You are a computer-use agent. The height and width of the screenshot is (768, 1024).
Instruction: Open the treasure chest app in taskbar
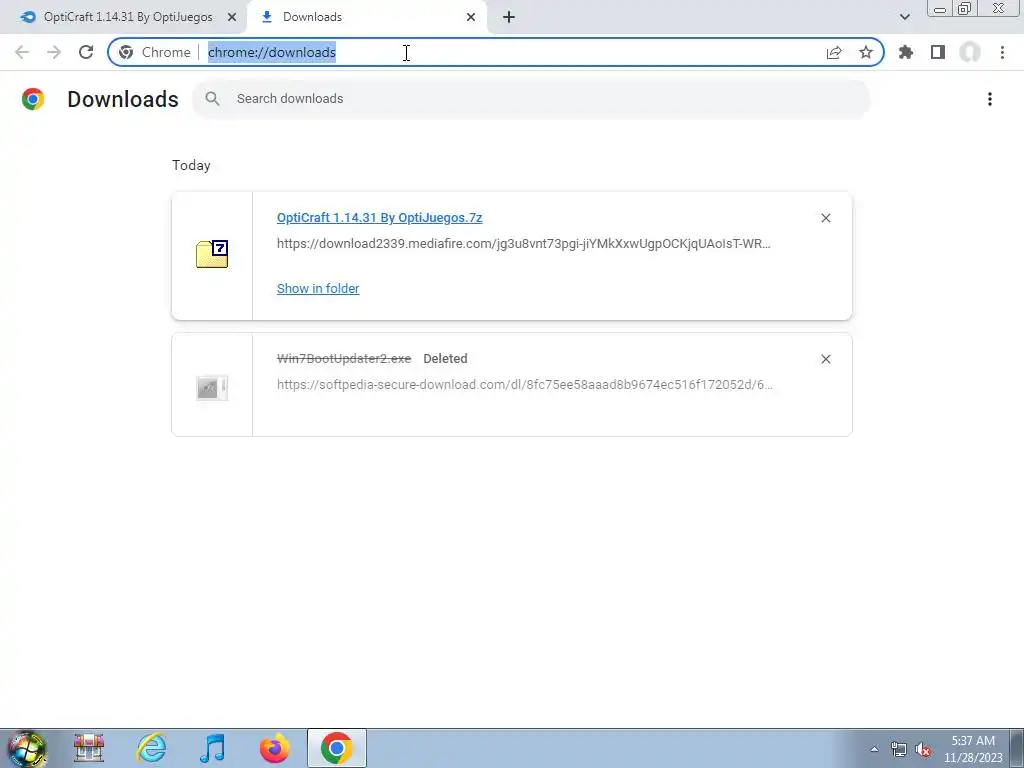tap(89, 748)
